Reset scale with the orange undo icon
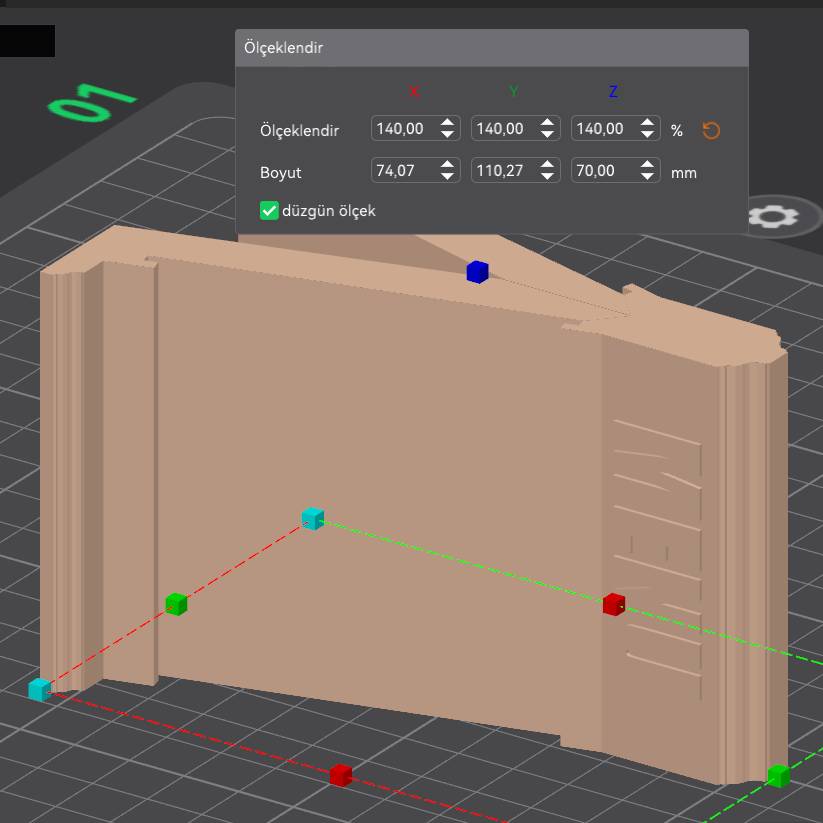 pos(711,130)
